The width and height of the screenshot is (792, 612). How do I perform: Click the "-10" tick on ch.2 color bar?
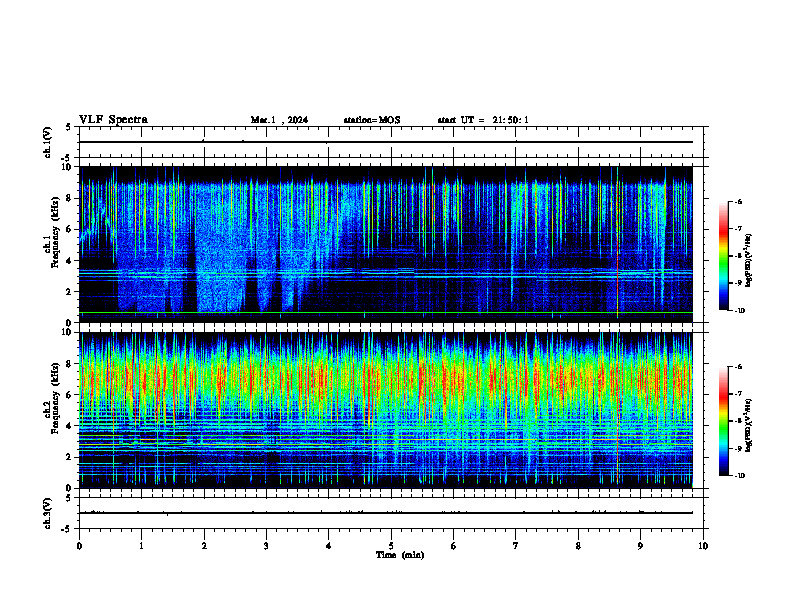click(739, 476)
